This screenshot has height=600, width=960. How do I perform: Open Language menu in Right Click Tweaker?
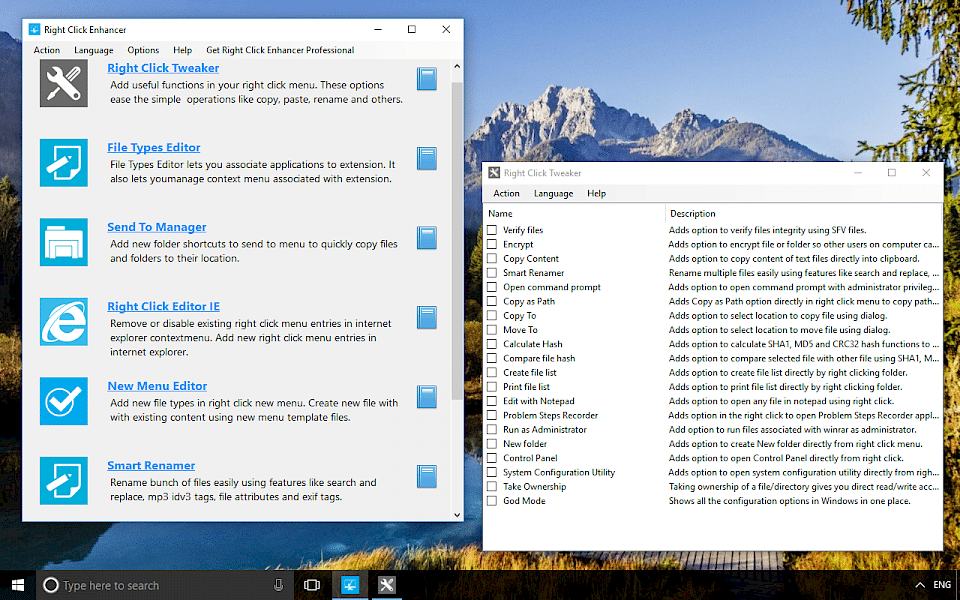[x=553, y=193]
